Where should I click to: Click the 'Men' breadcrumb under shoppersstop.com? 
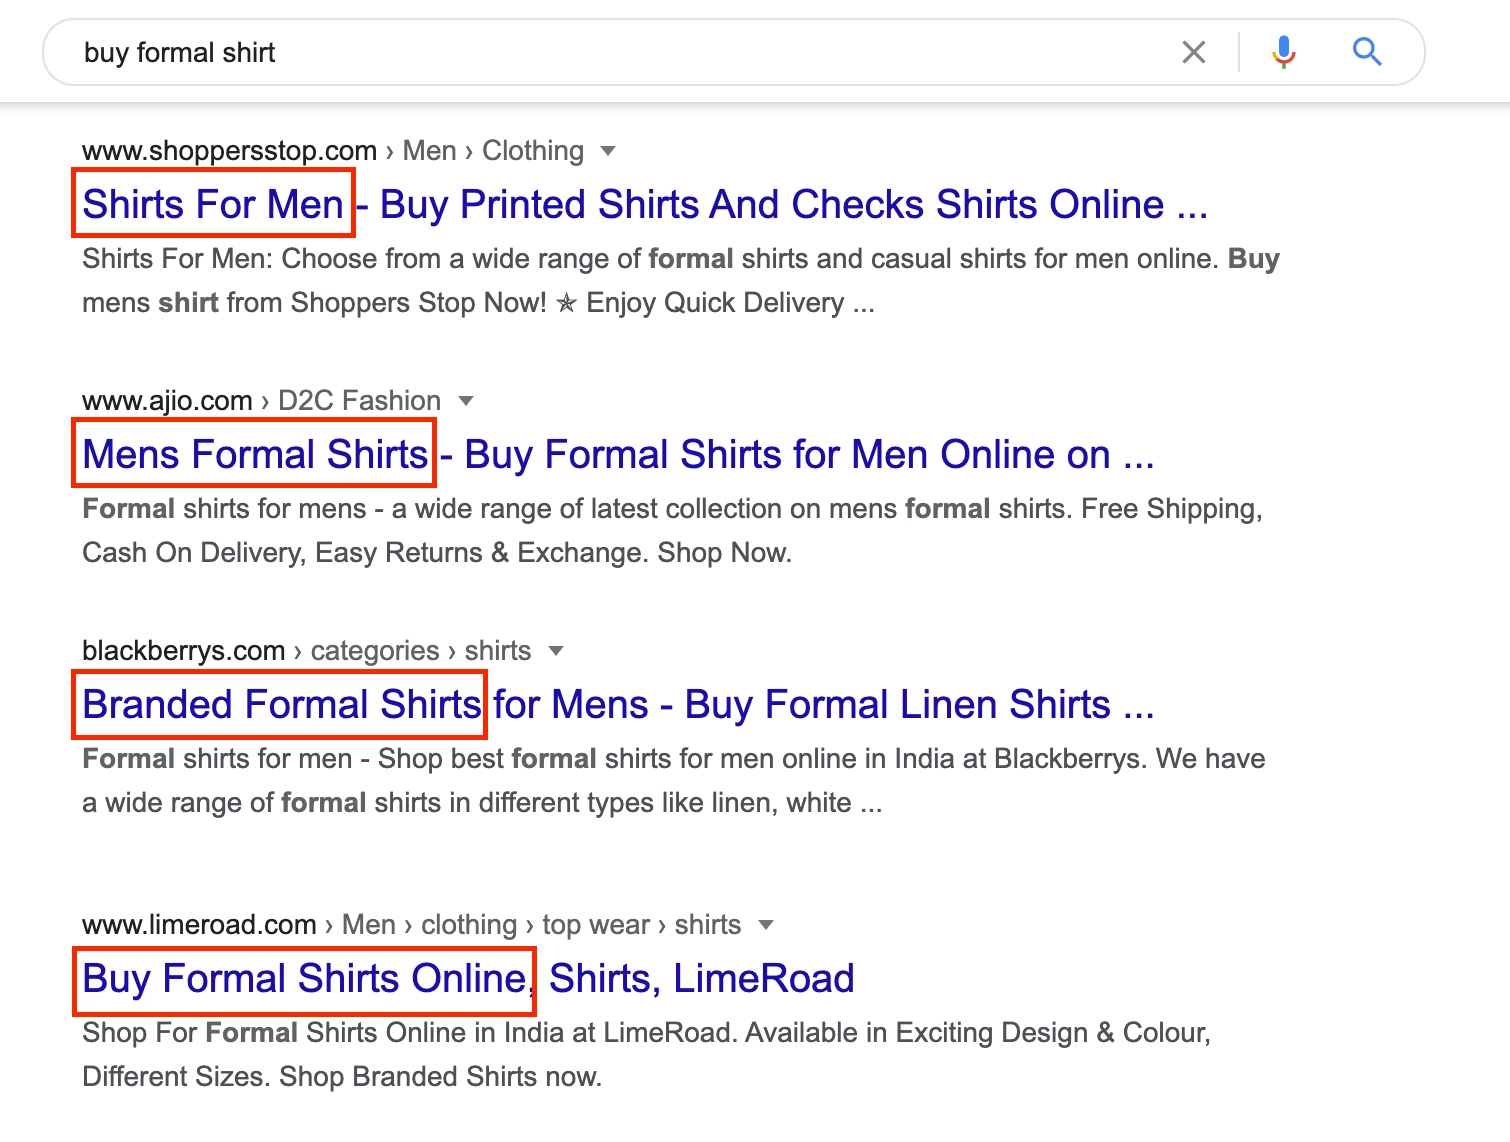(428, 150)
